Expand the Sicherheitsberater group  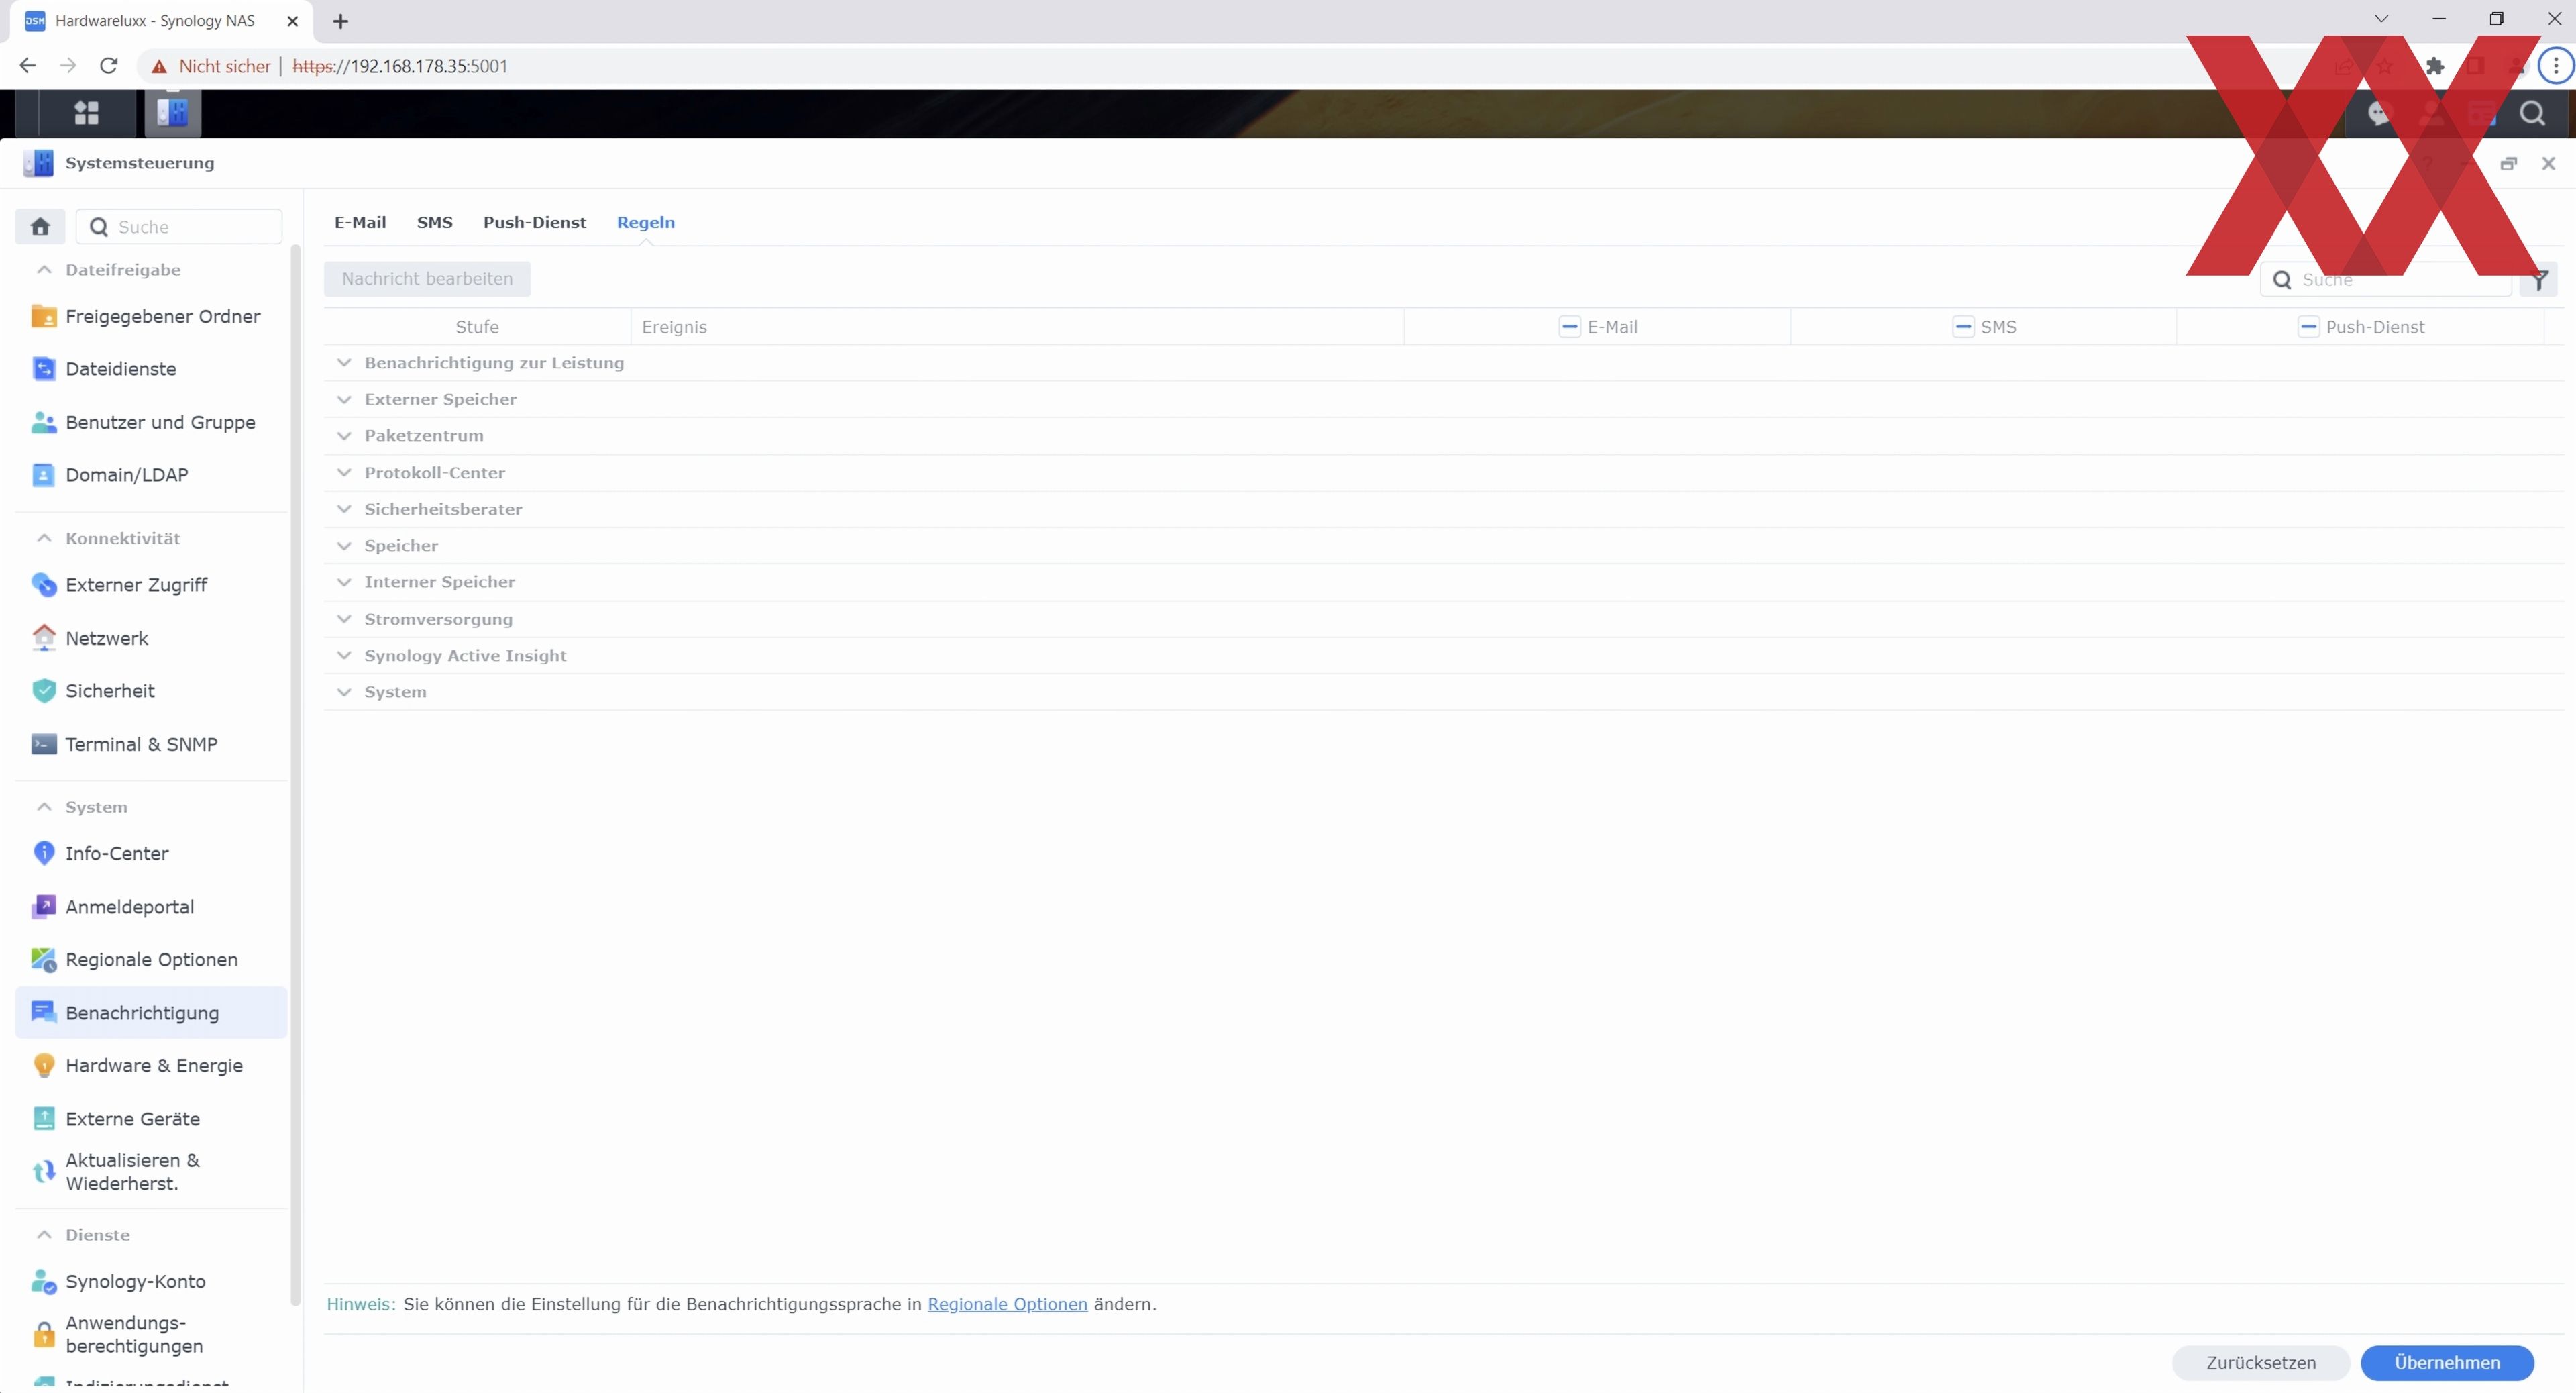(x=344, y=509)
